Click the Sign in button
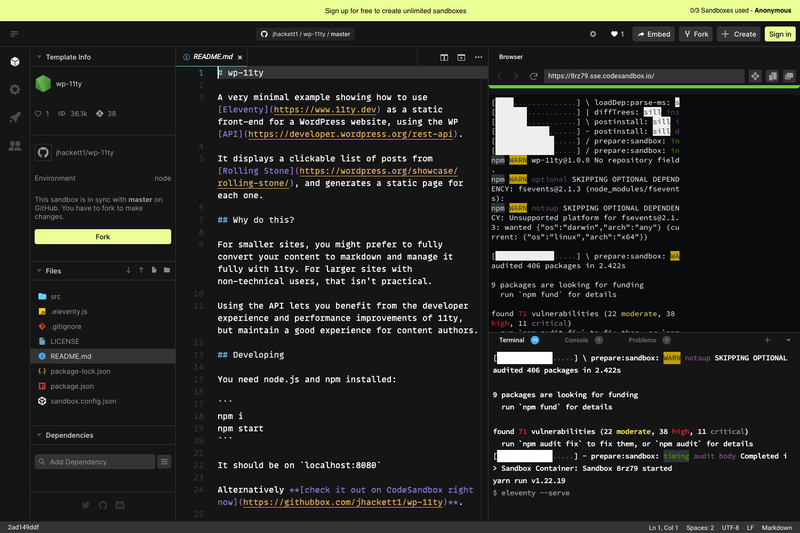This screenshot has height=533, width=800. pyautogui.click(x=780, y=34)
